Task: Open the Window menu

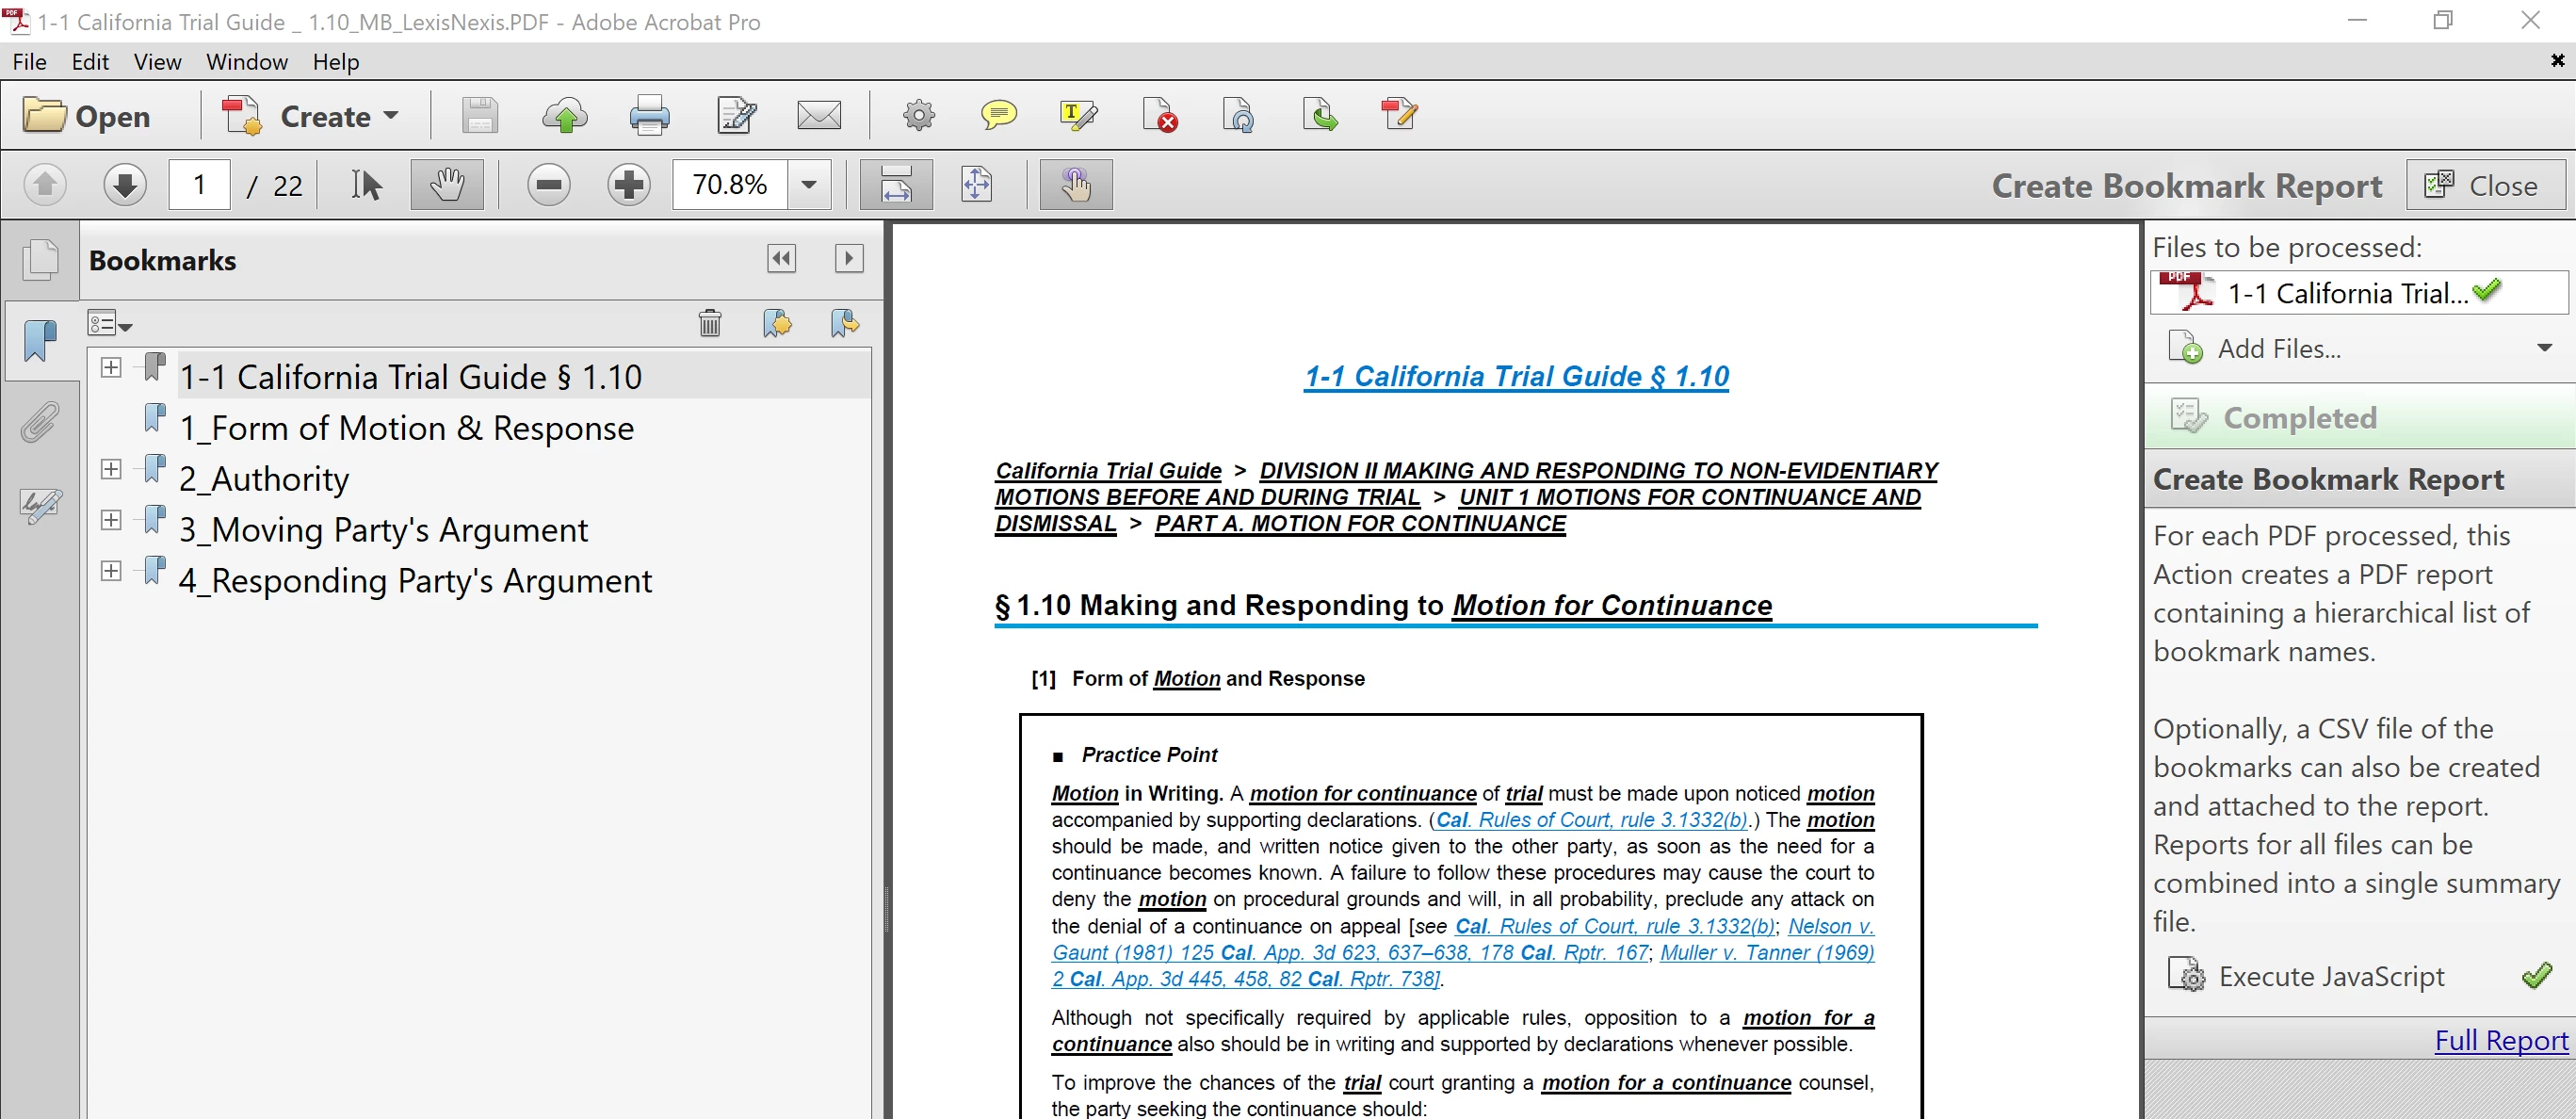Action: 246,62
